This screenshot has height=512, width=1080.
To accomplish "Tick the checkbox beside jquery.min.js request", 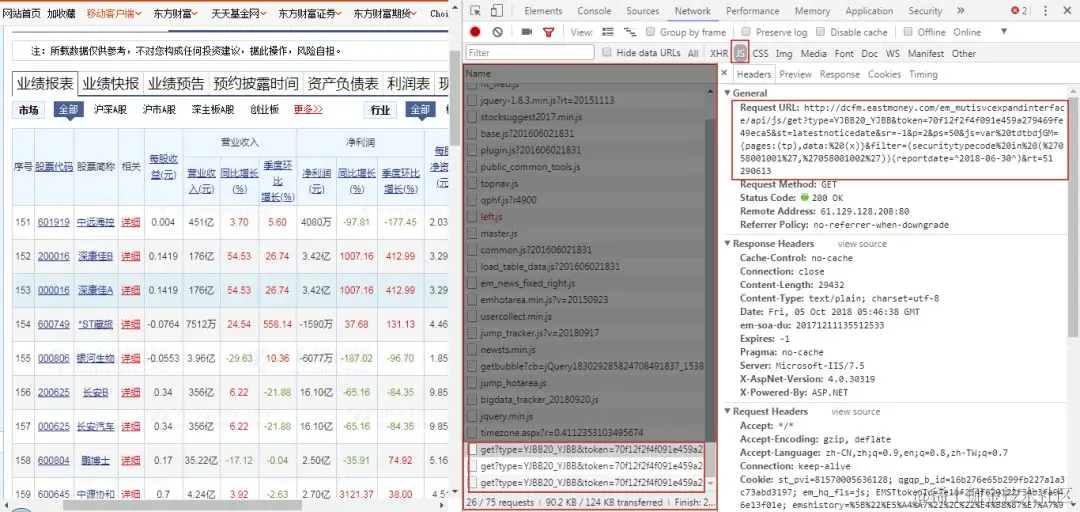I will click(x=472, y=416).
